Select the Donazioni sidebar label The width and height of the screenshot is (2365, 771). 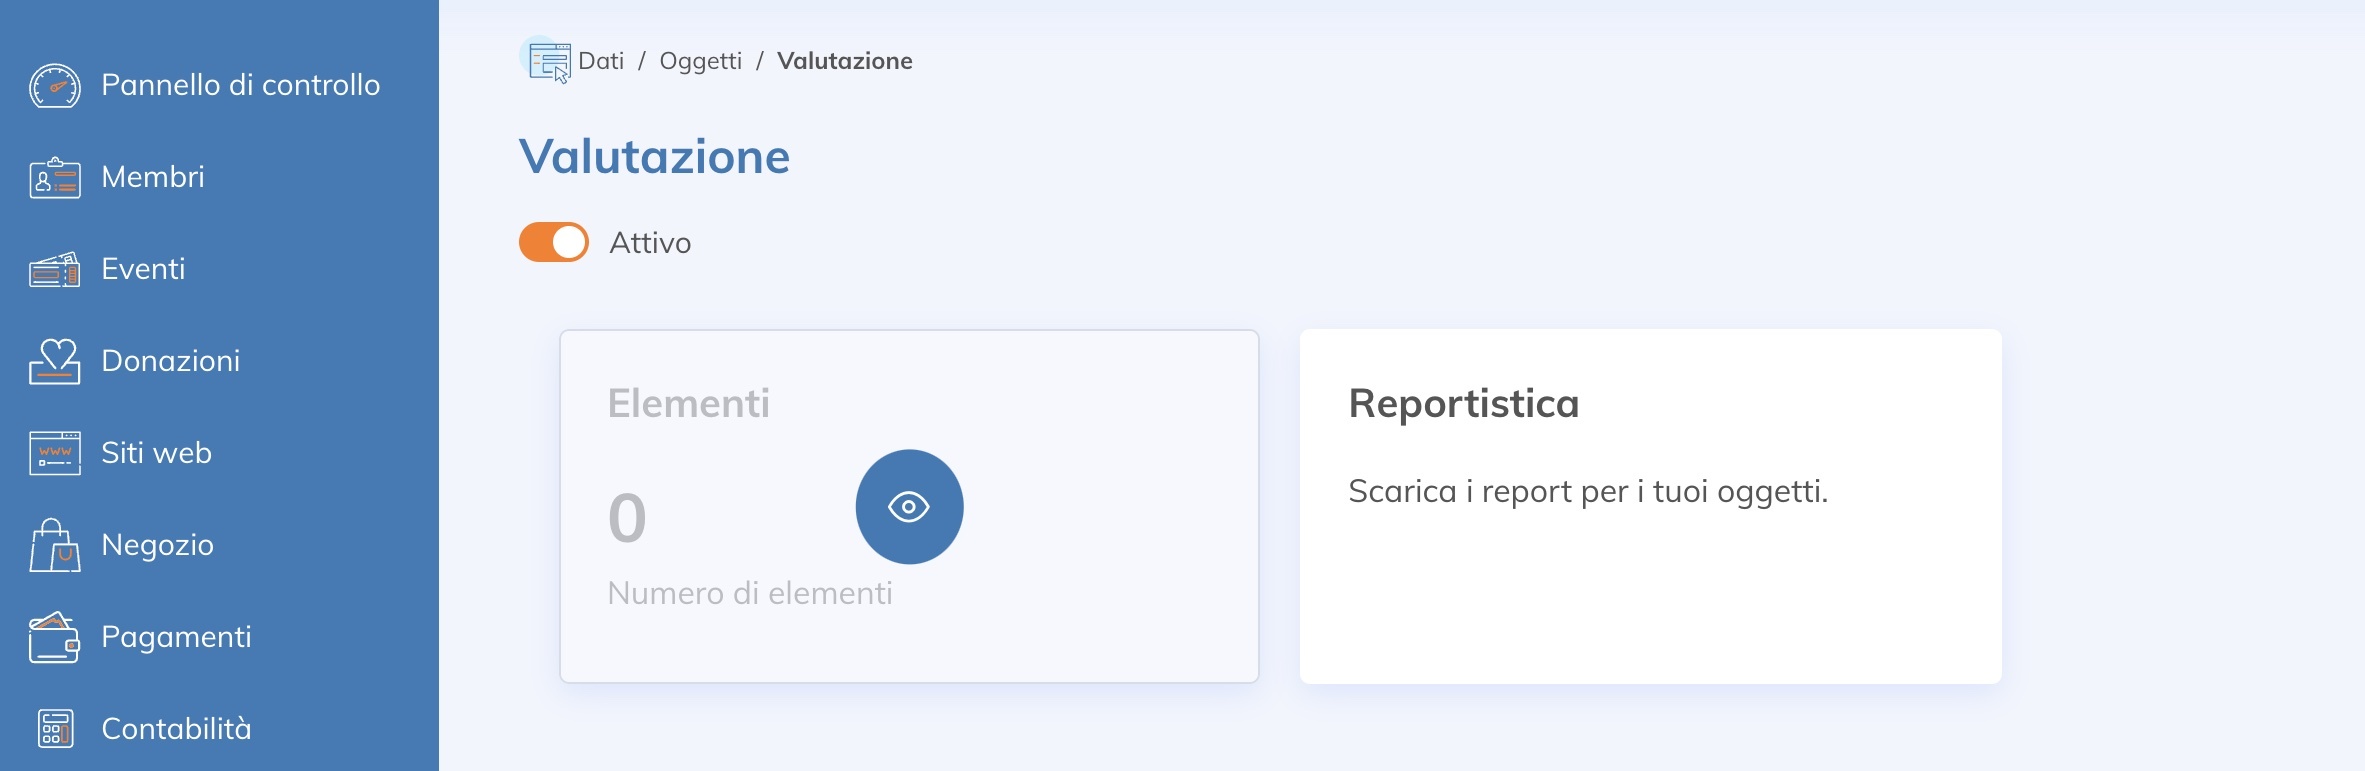(171, 361)
